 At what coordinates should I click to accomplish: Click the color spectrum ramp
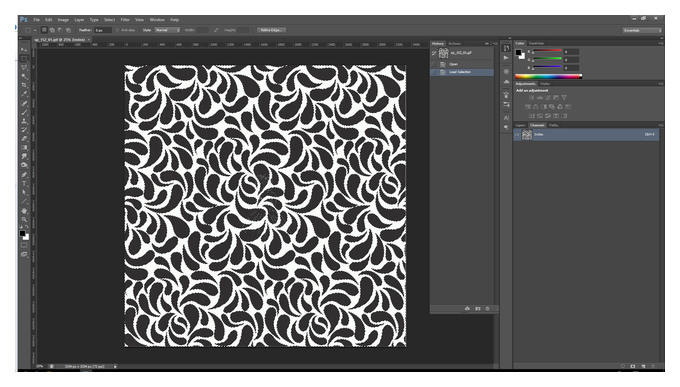point(548,77)
